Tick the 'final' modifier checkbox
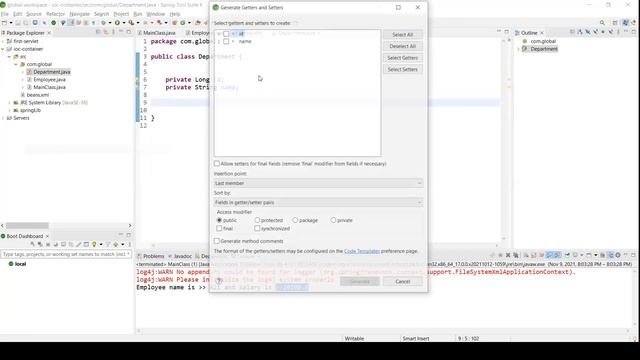 219,229
